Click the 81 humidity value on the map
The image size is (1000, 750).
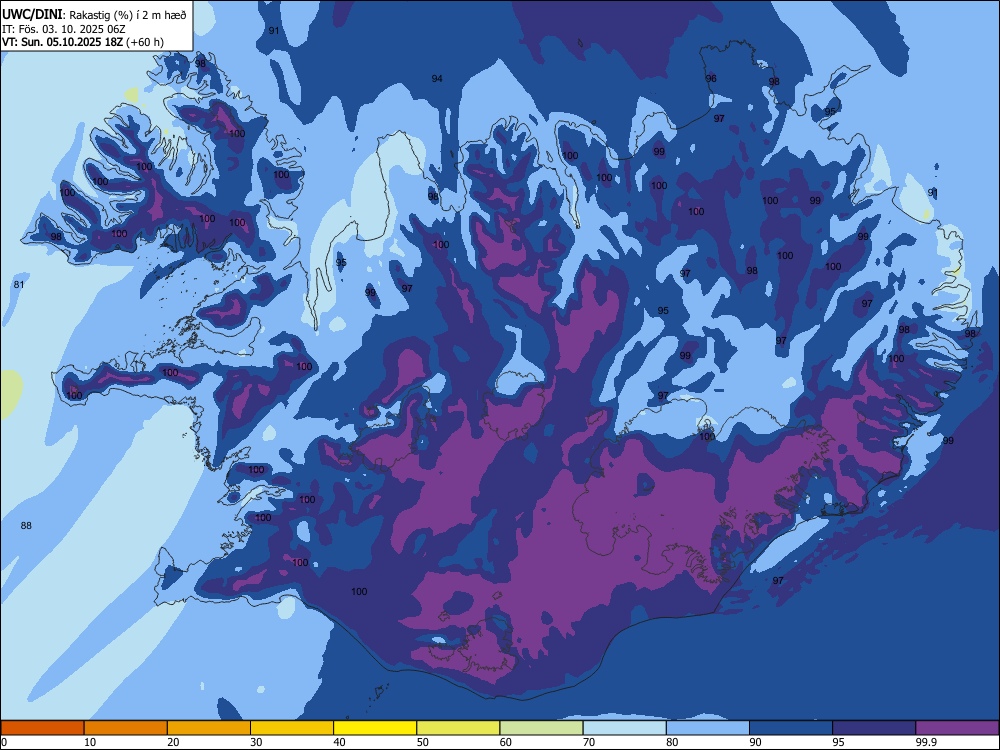pyautogui.click(x=18, y=284)
